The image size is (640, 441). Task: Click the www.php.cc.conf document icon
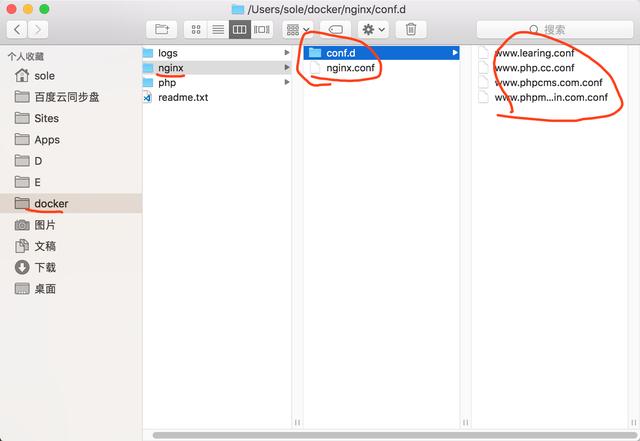[483, 67]
